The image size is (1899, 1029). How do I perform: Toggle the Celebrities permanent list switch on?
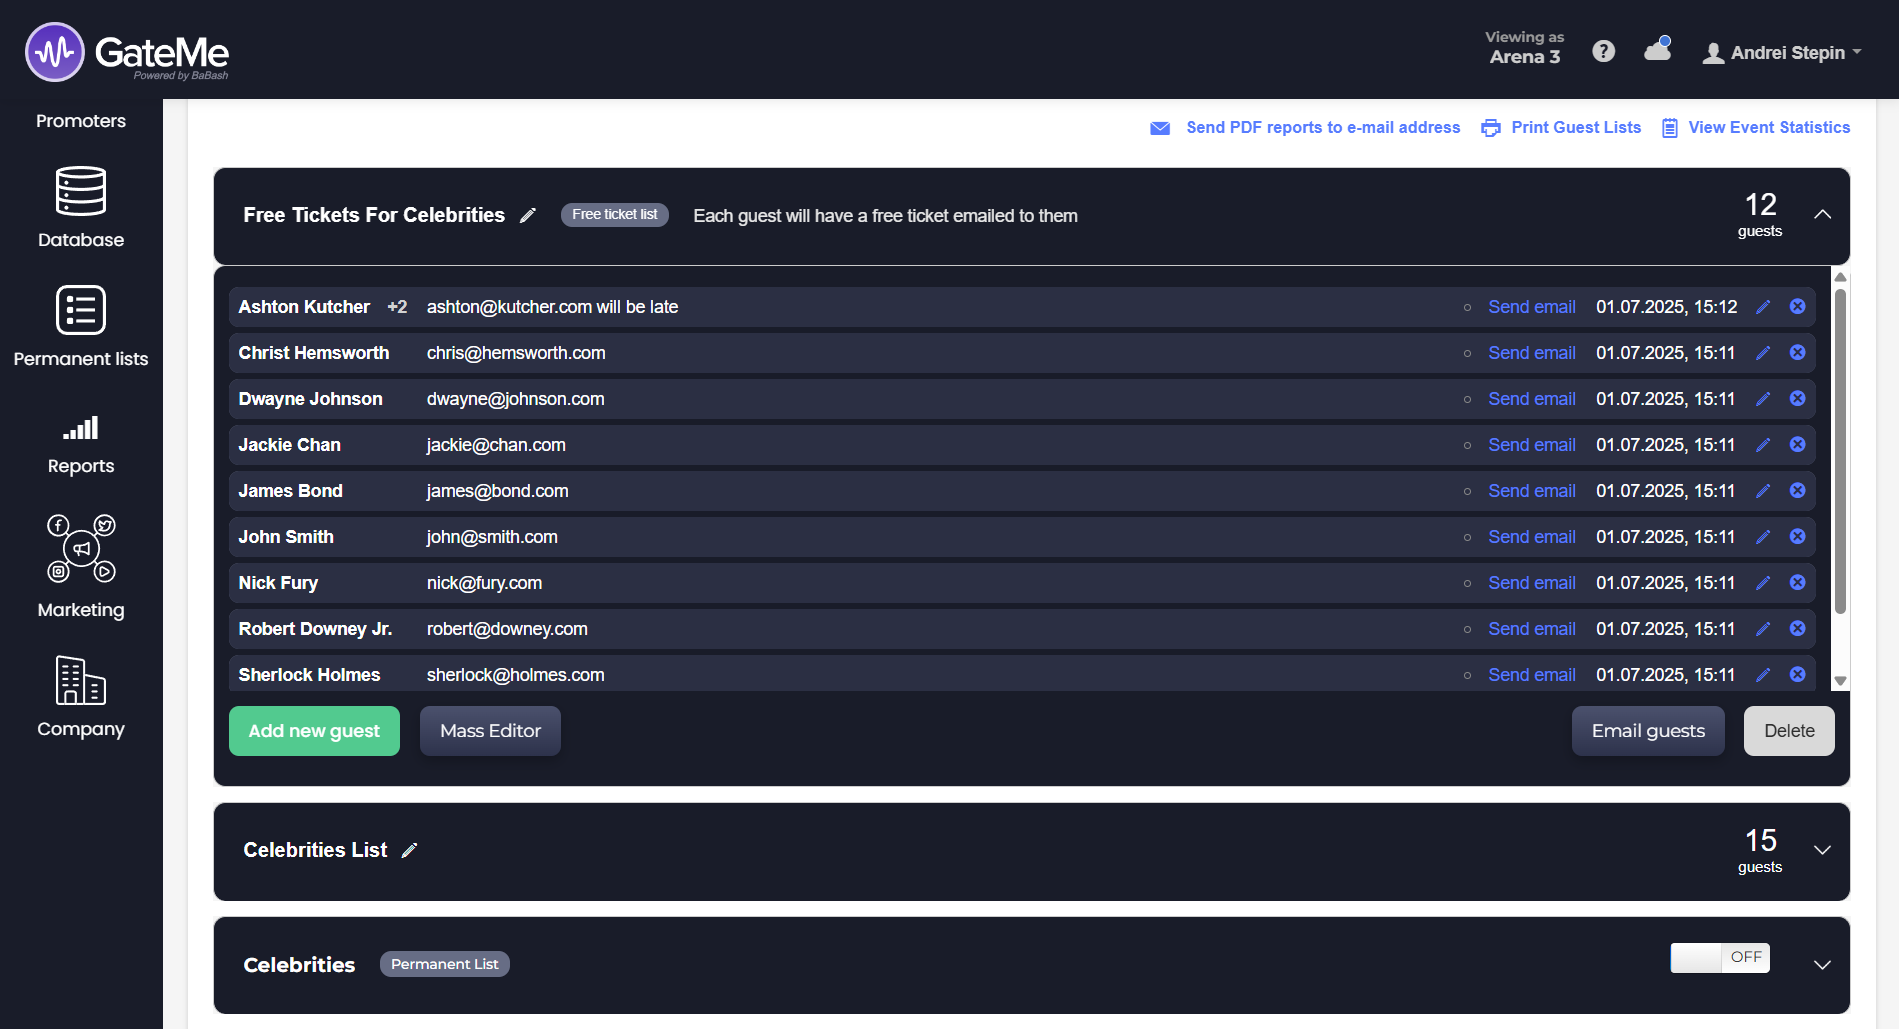tap(1719, 957)
